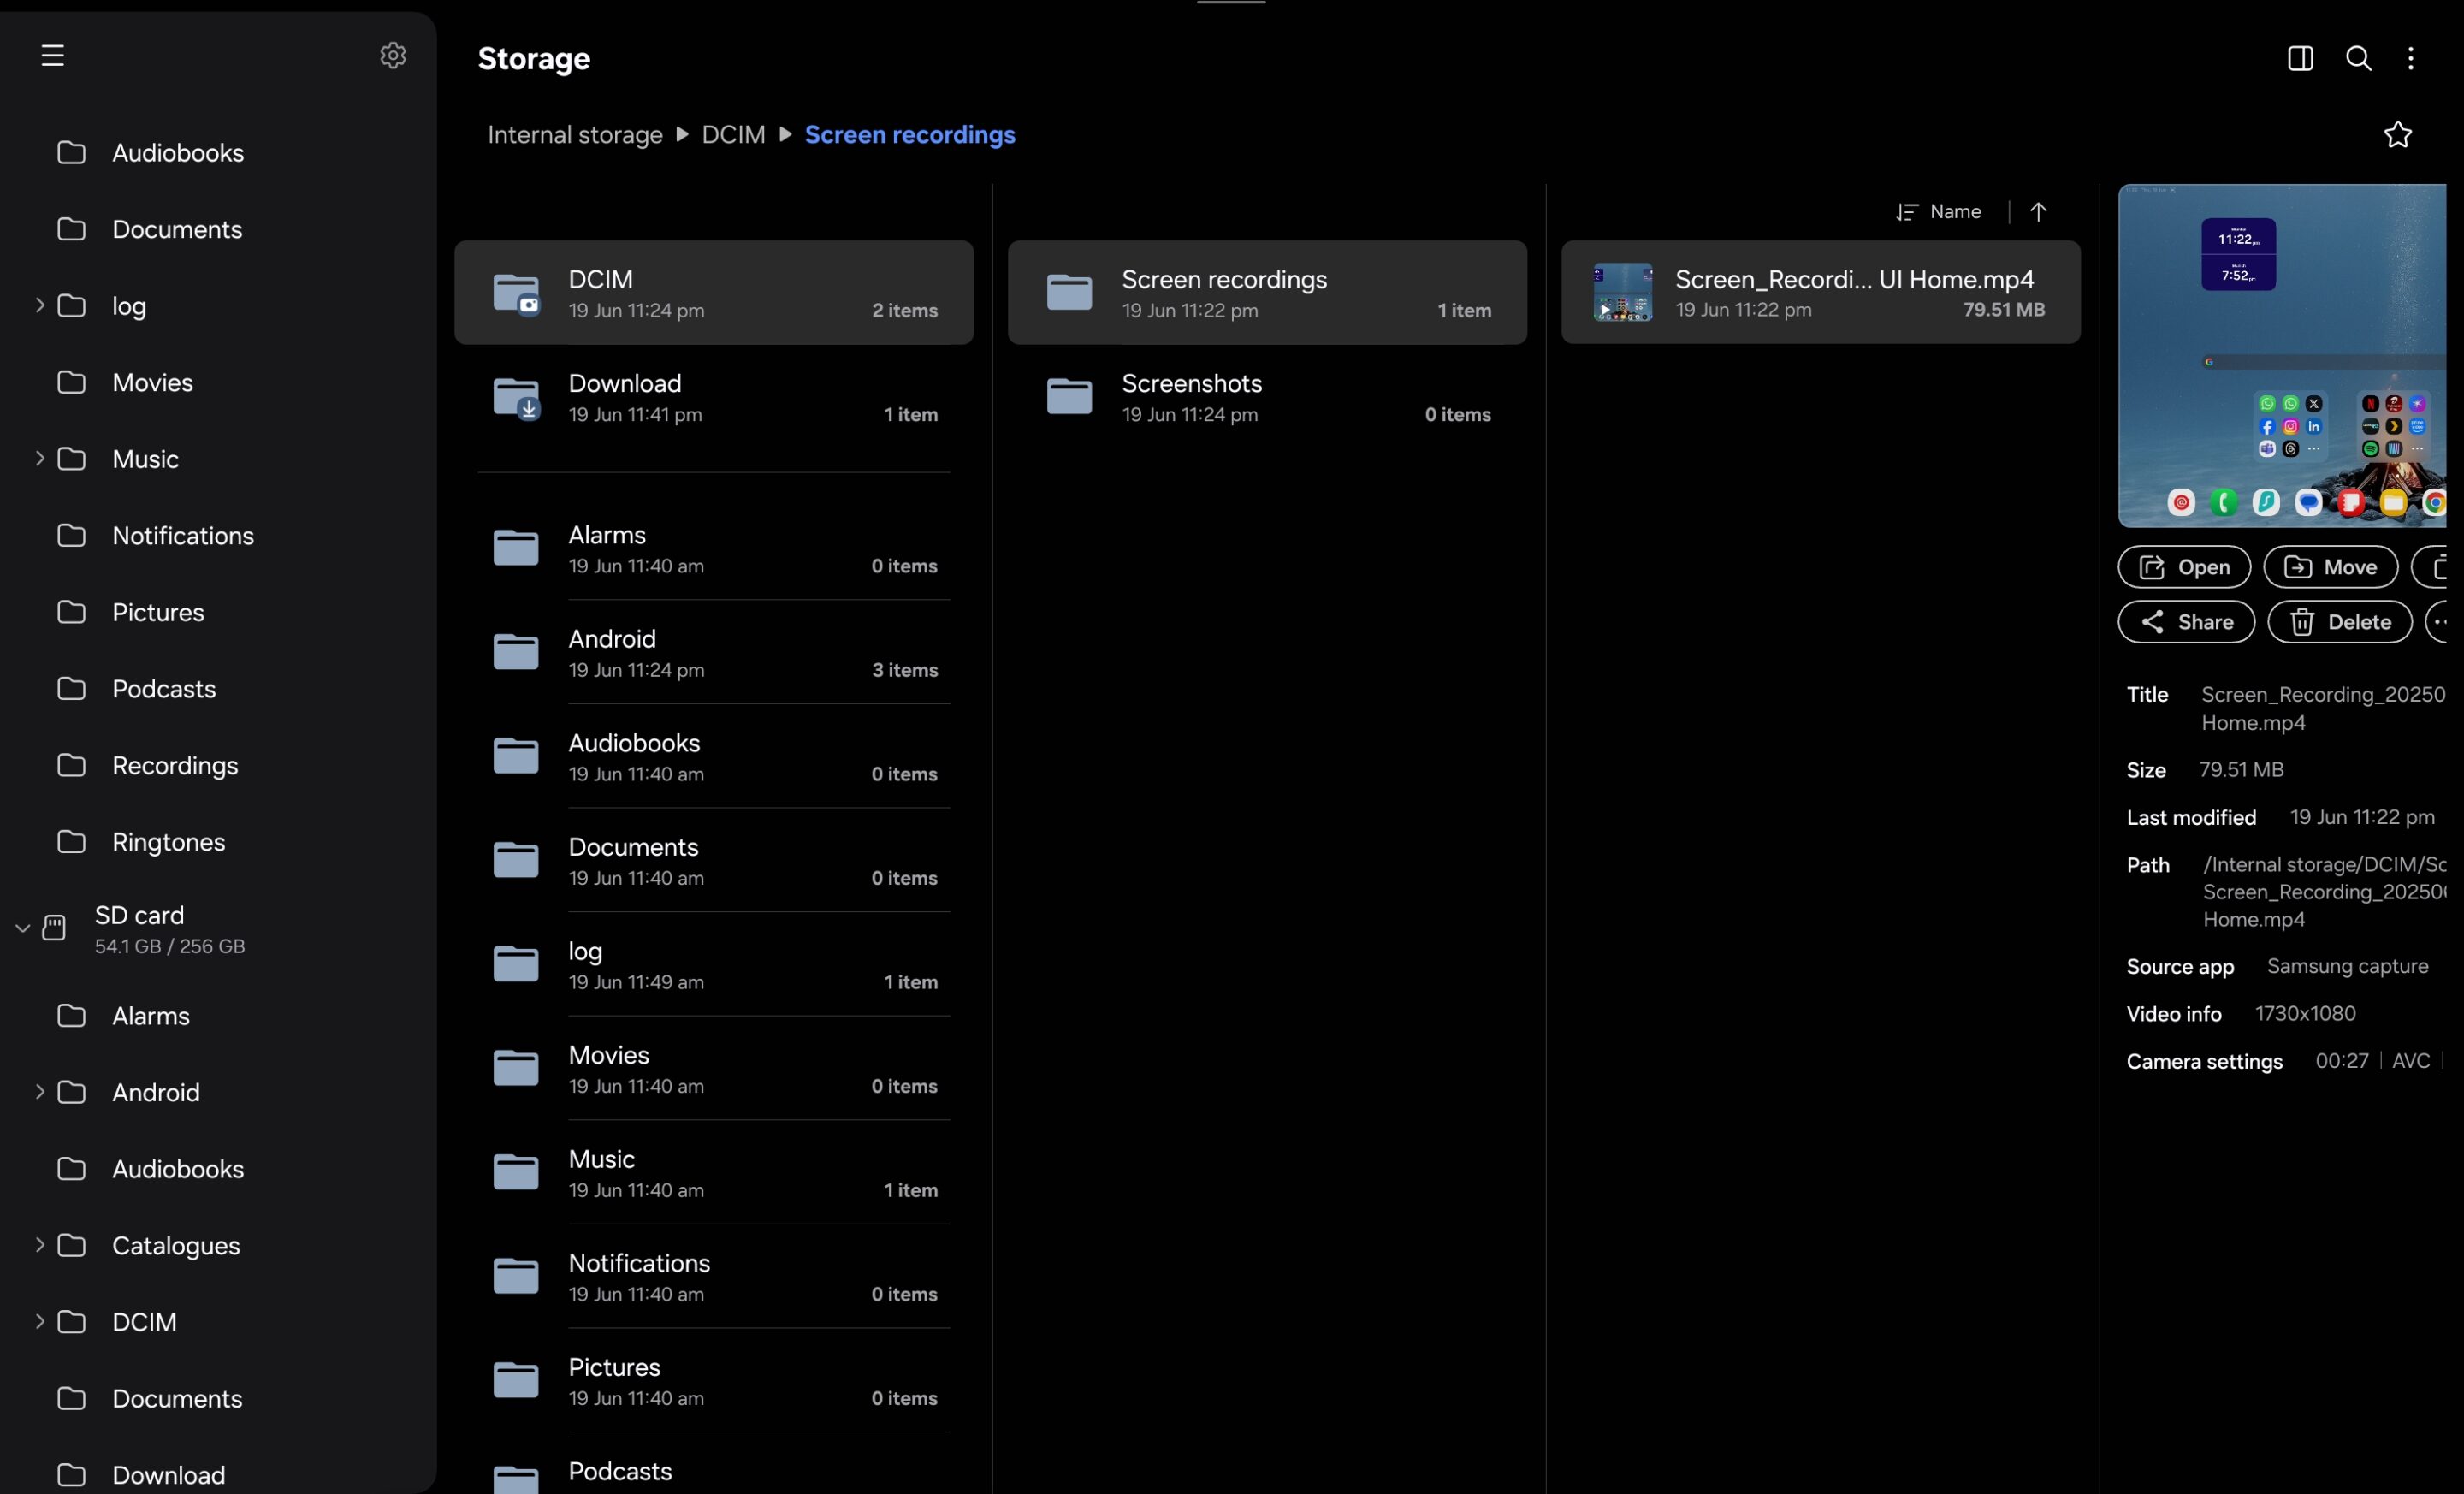The image size is (2464, 1494).
Task: Expand the Catalogues folder in sidebar
Action: pos(39,1245)
